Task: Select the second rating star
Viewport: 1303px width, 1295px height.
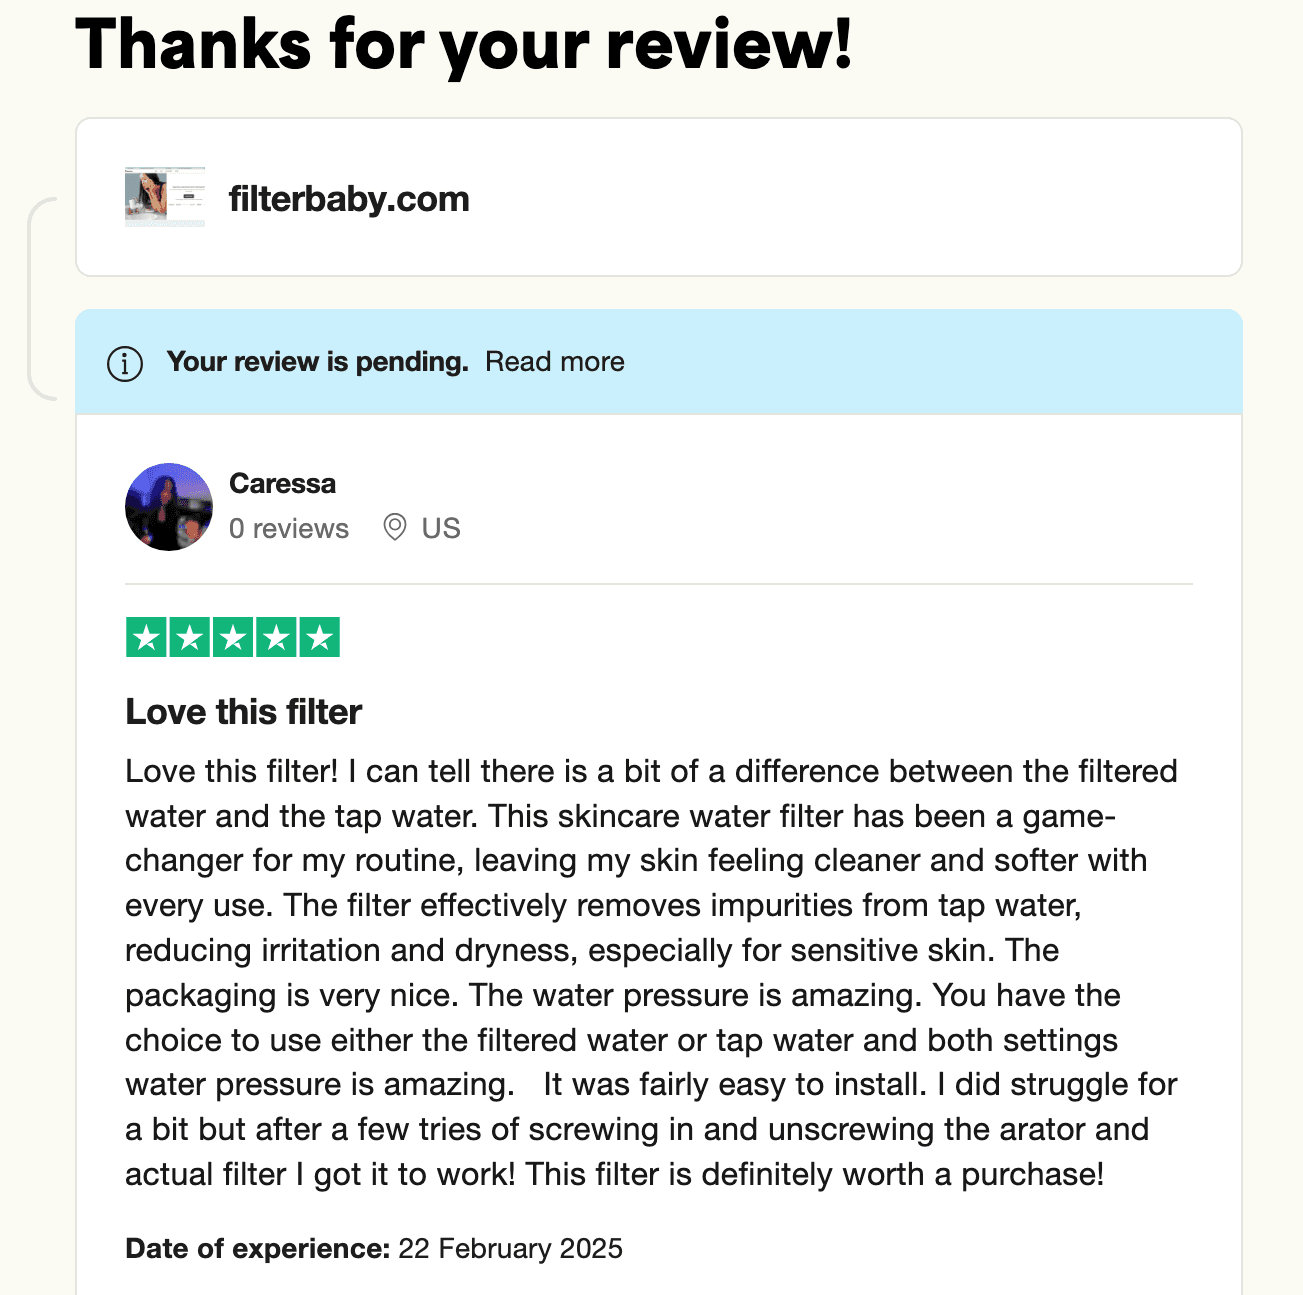Action: point(189,635)
